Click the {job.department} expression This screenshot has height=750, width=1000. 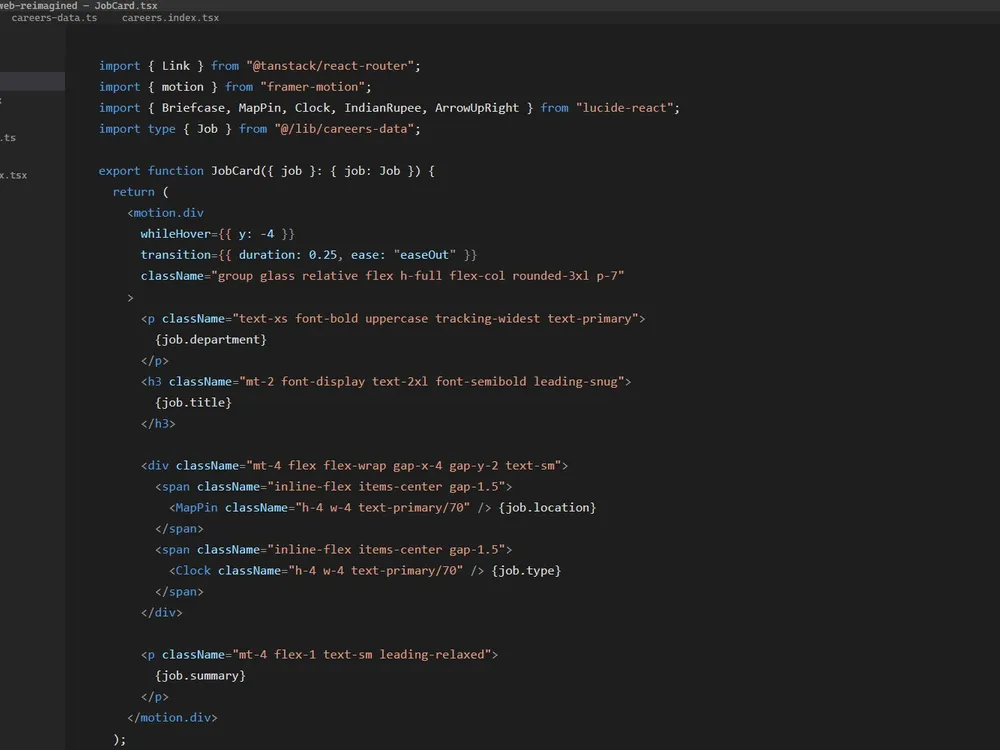click(x=210, y=339)
